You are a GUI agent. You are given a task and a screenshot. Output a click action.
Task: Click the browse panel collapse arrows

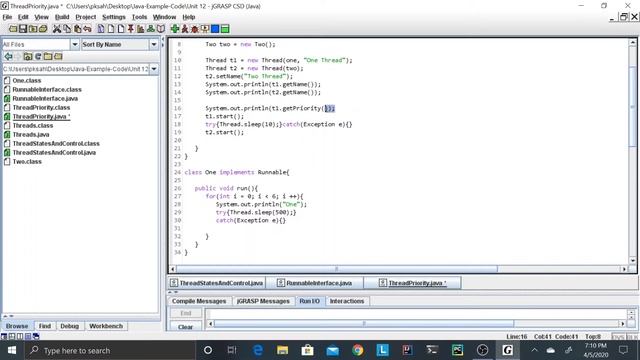tap(163, 41)
